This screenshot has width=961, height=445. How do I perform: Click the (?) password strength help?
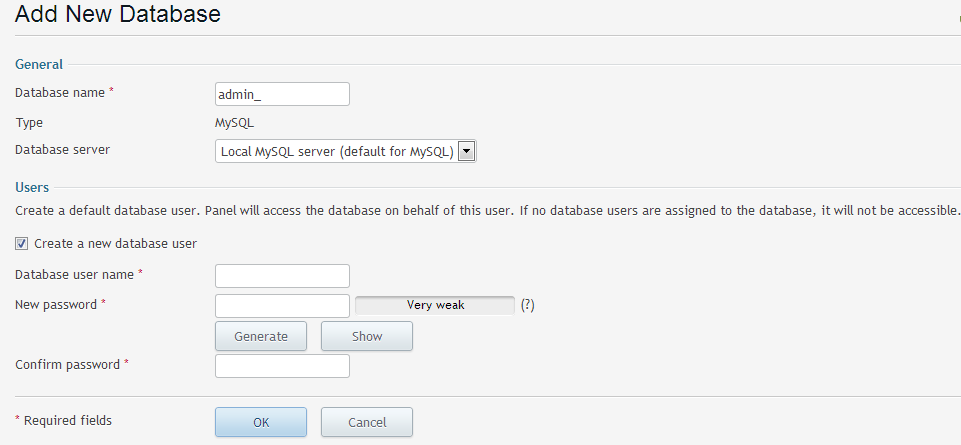[527, 305]
